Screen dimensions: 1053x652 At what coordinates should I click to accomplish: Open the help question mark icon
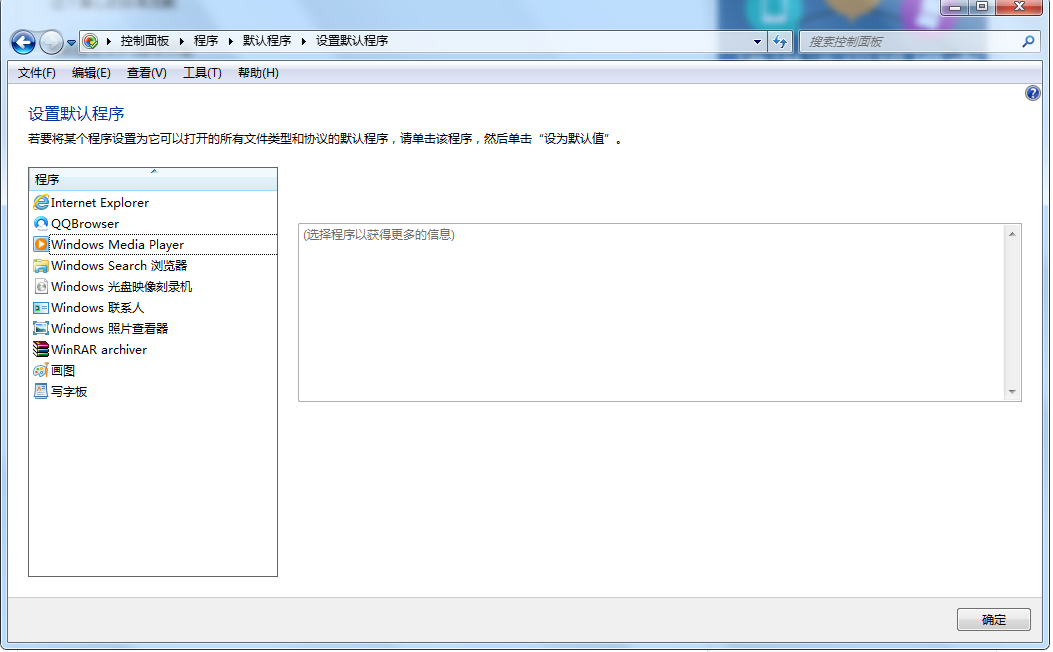pyautogui.click(x=1032, y=93)
